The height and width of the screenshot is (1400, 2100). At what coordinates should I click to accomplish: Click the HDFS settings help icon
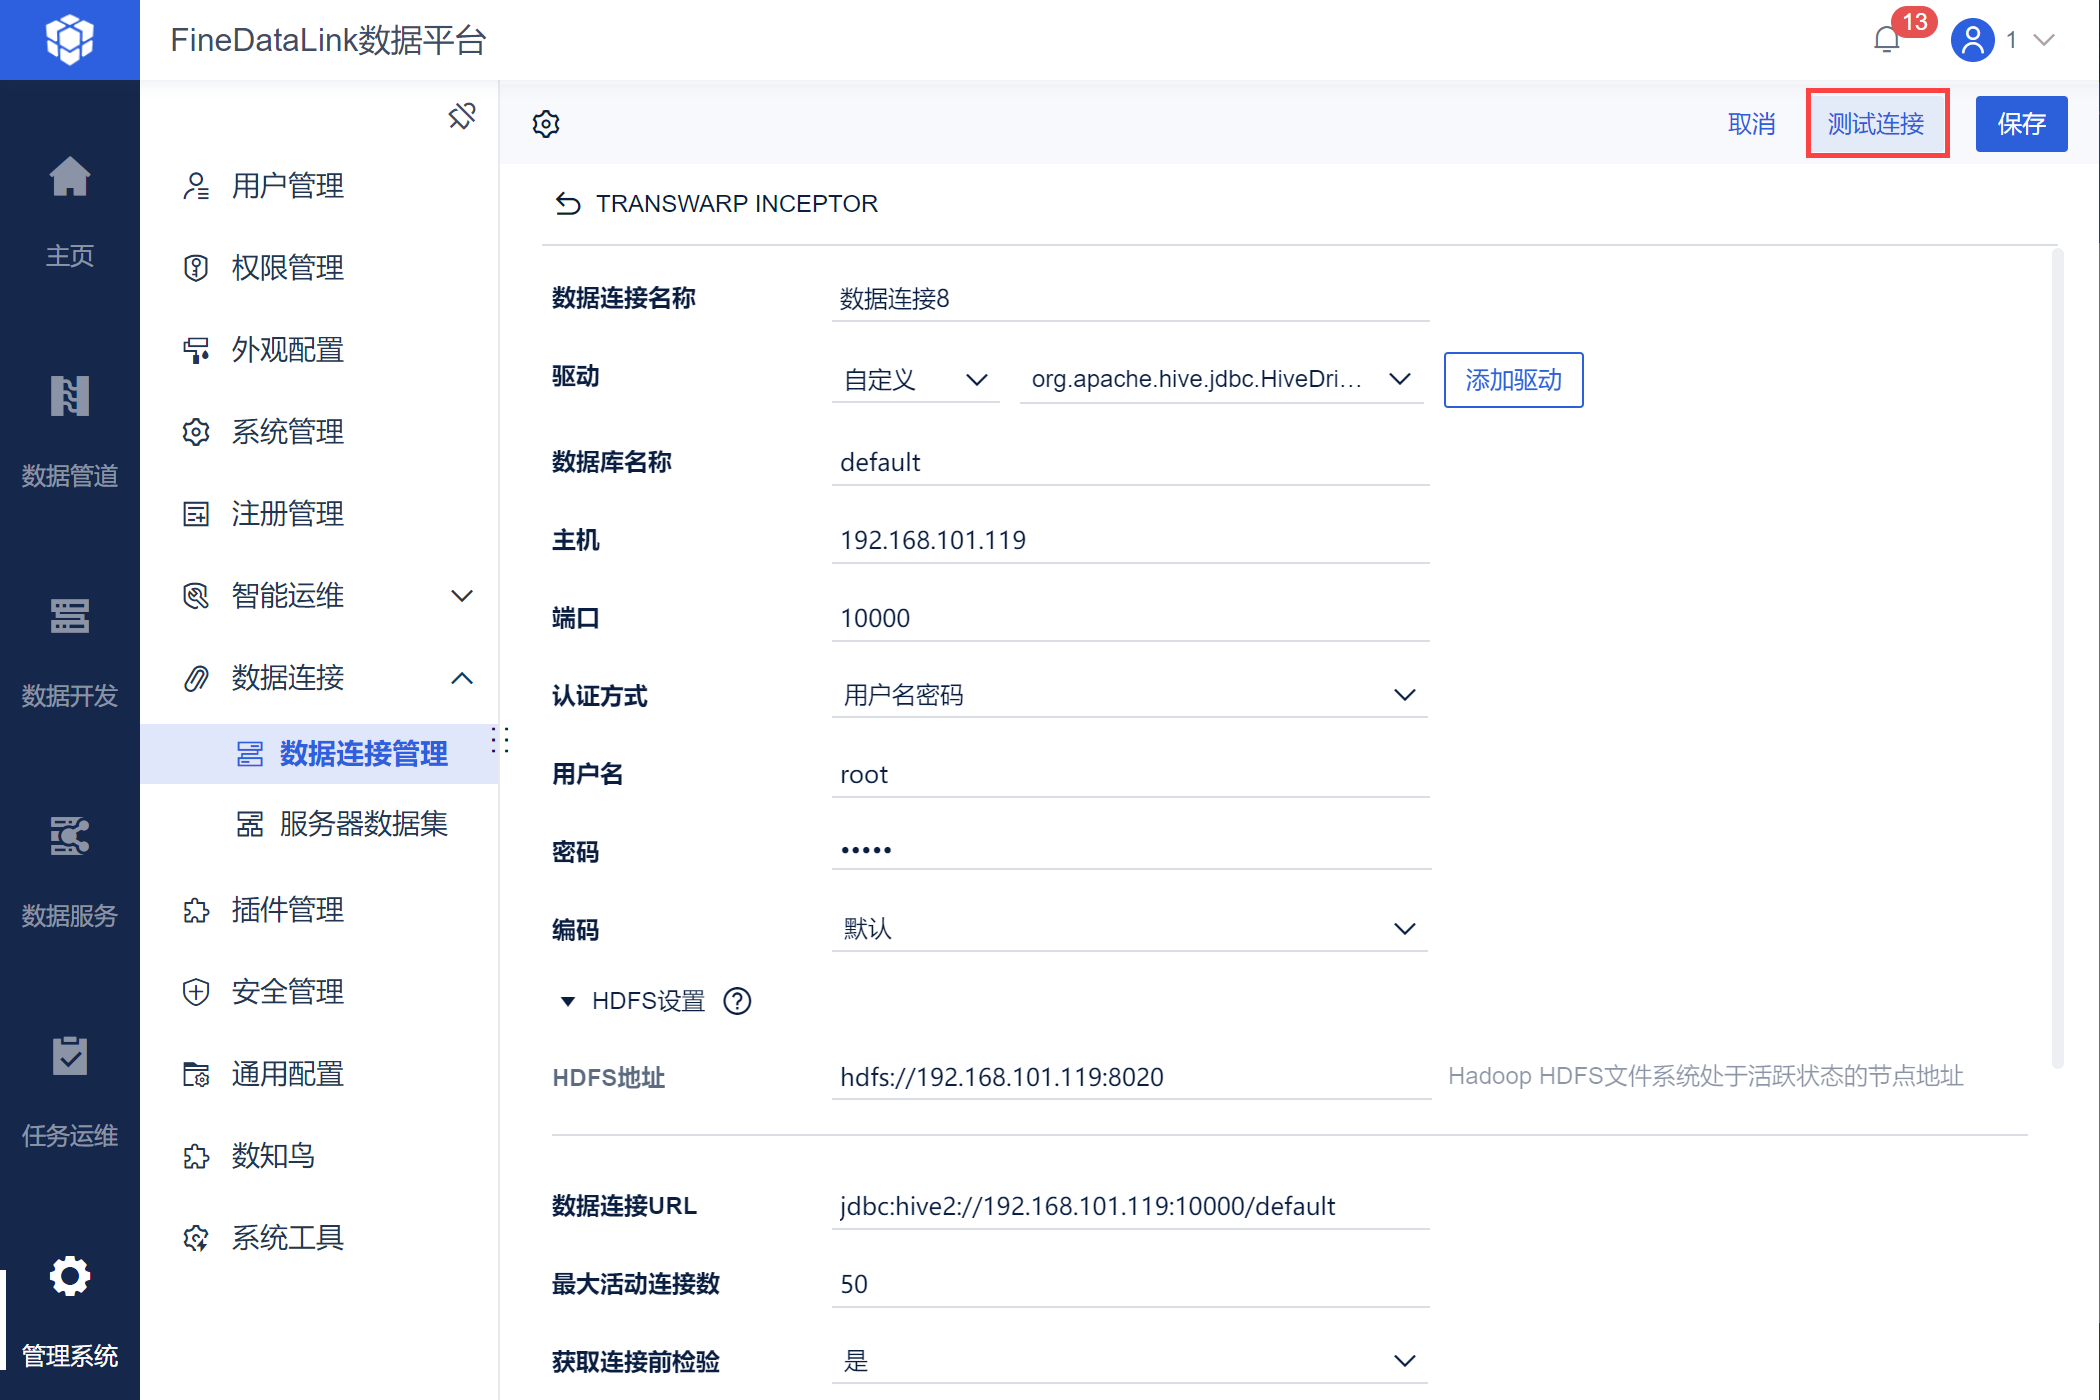click(x=737, y=1001)
